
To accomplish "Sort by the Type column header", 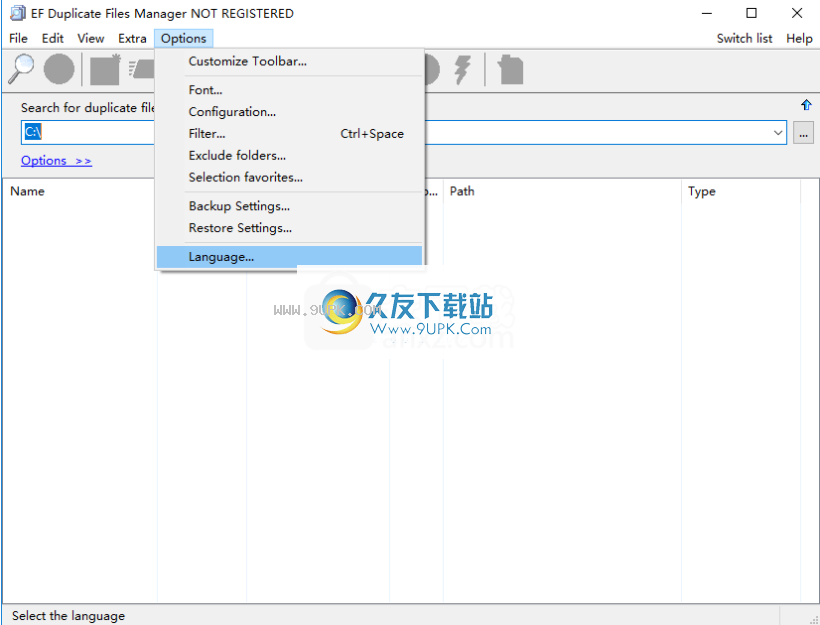I will click(x=741, y=191).
